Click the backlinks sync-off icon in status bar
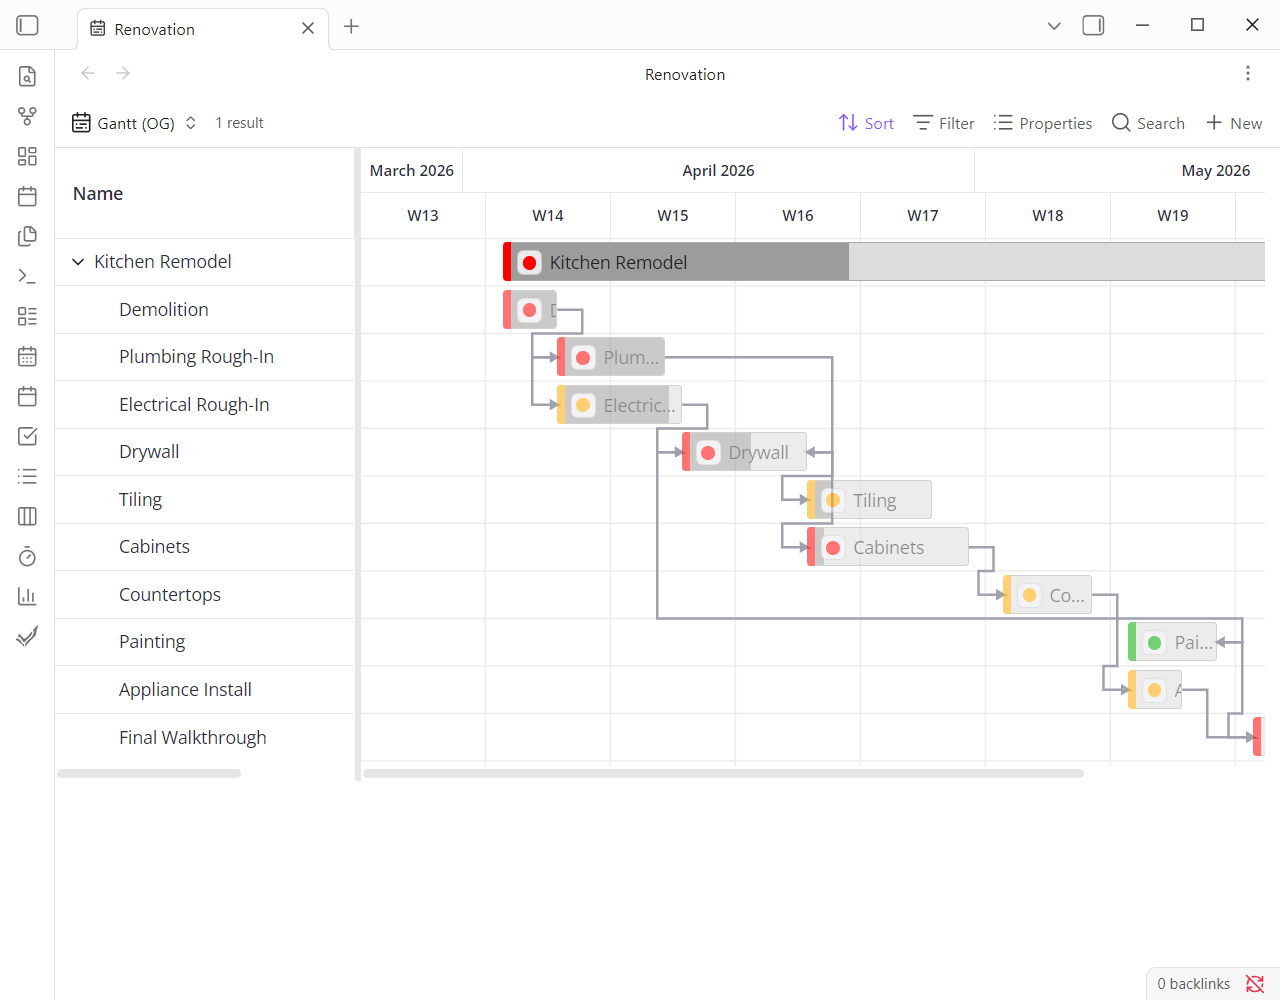This screenshot has height=1000, width=1280. pyautogui.click(x=1255, y=984)
